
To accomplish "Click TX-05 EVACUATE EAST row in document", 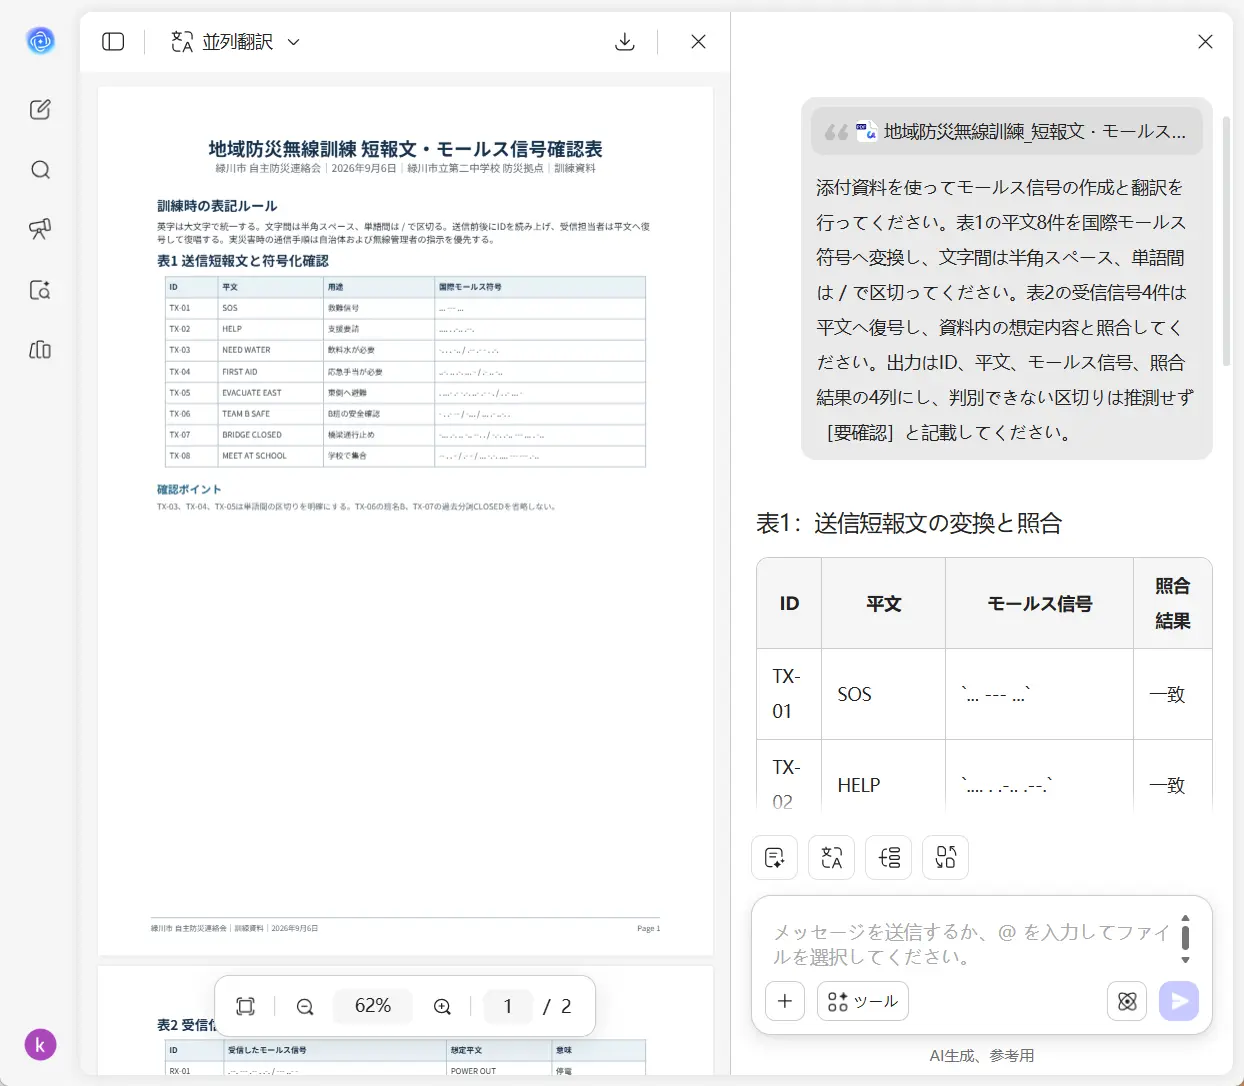I will pyautogui.click(x=405, y=393).
